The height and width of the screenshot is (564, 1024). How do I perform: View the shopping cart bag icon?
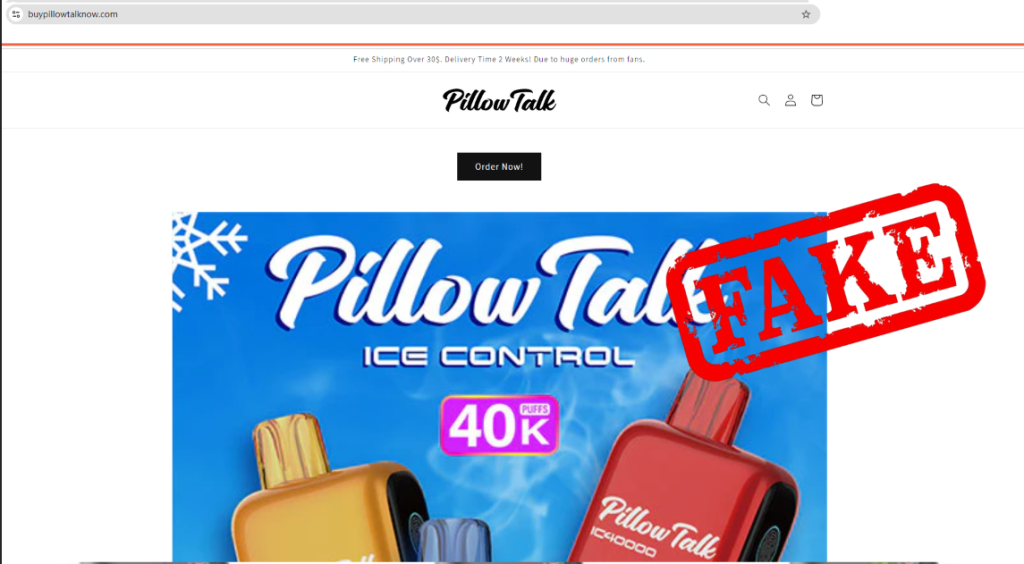click(x=816, y=100)
